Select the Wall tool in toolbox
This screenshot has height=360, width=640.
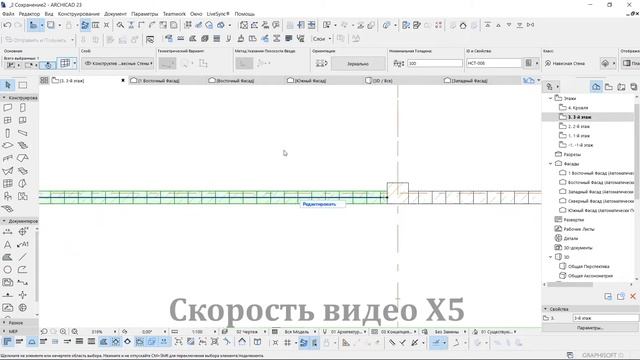coord(7,108)
